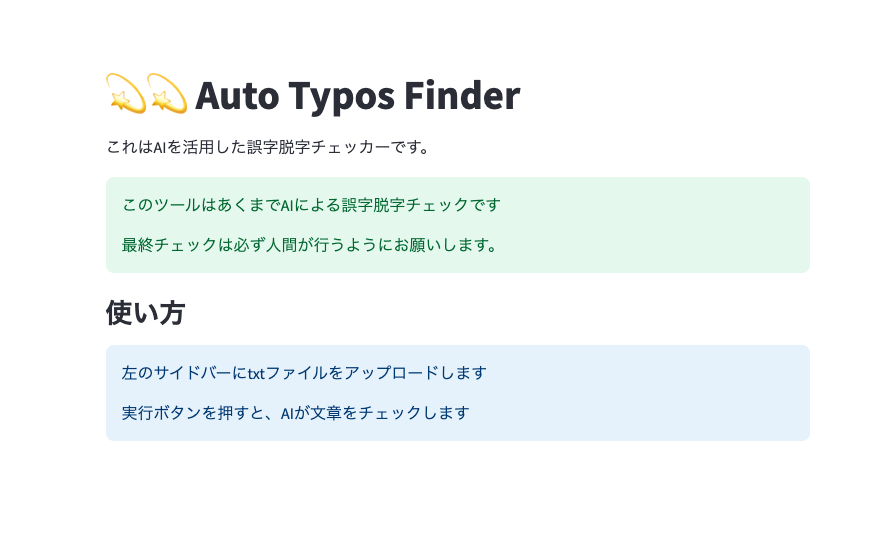
Task: Click empty right area of blue info box
Action: point(680,393)
